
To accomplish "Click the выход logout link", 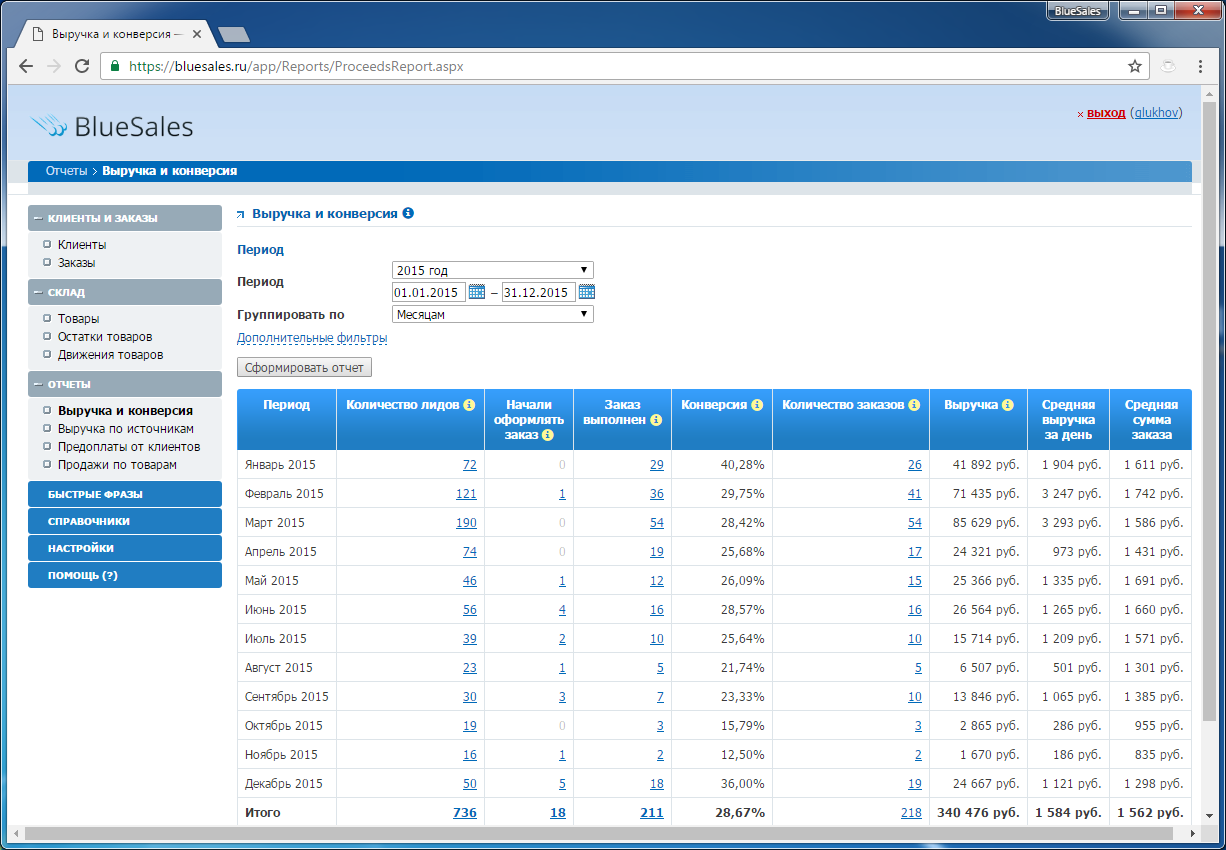I will tap(1106, 113).
